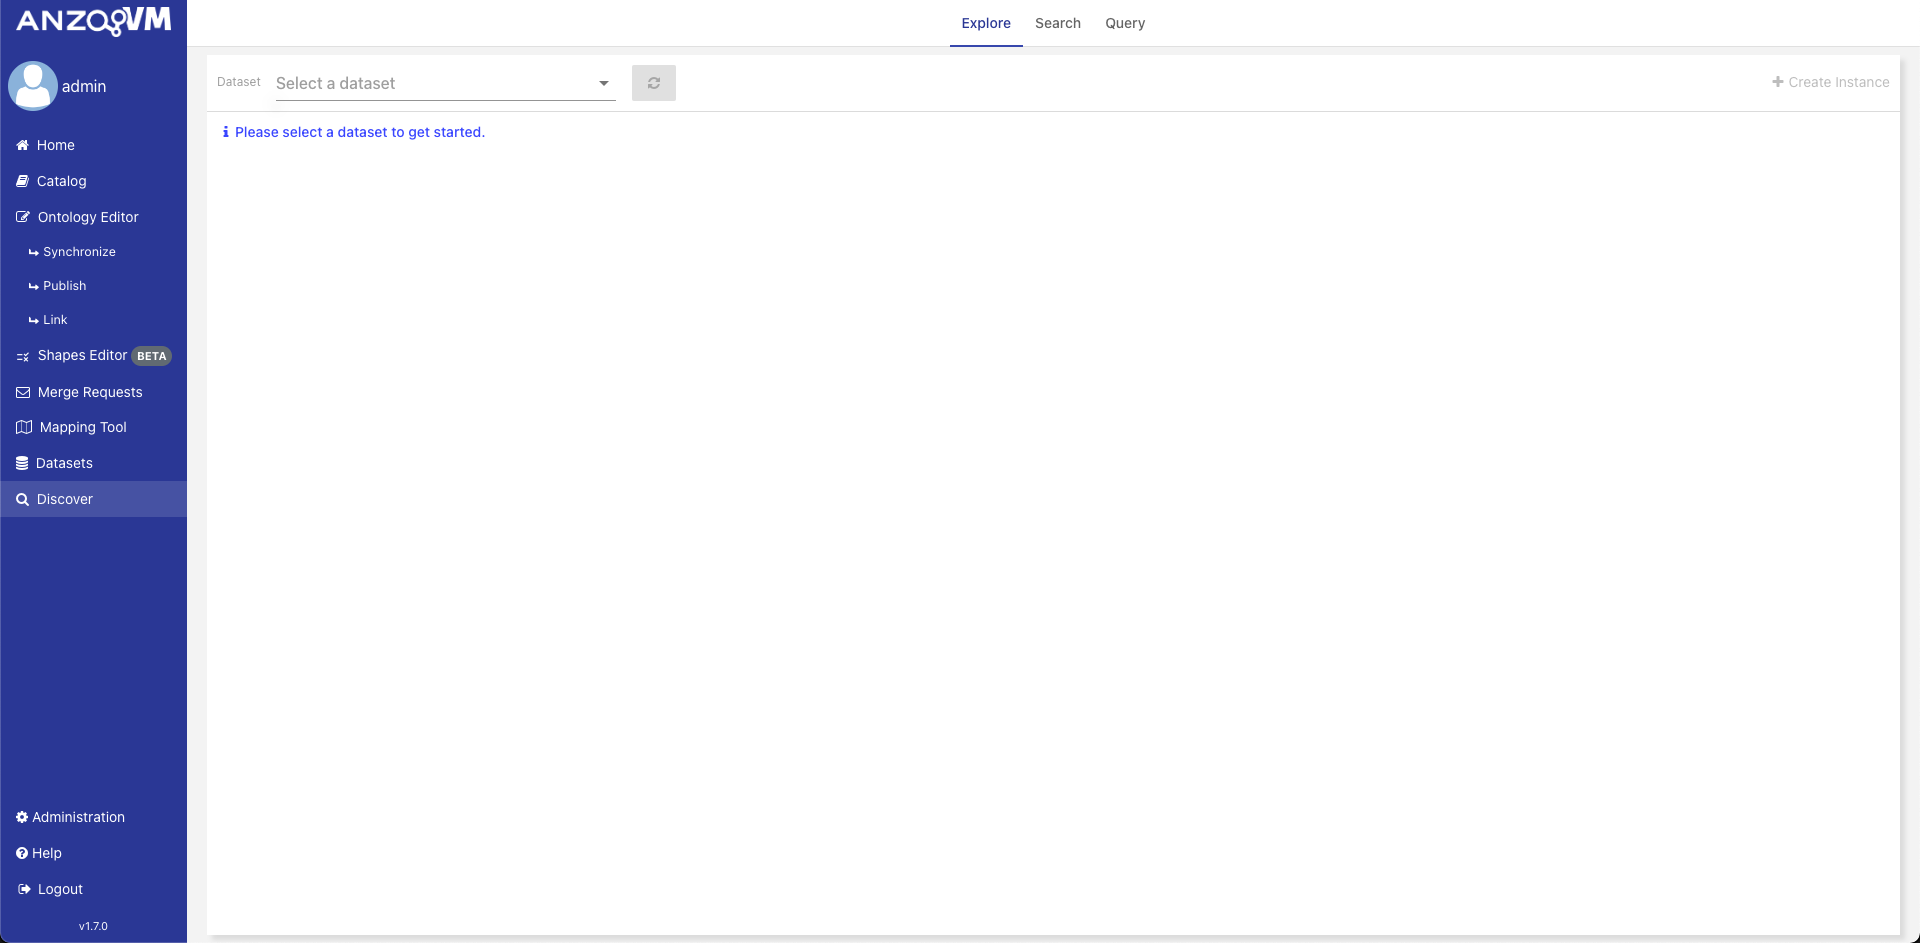Expand Synchronize under Ontology Editor
The image size is (1920, 943).
coord(79,251)
